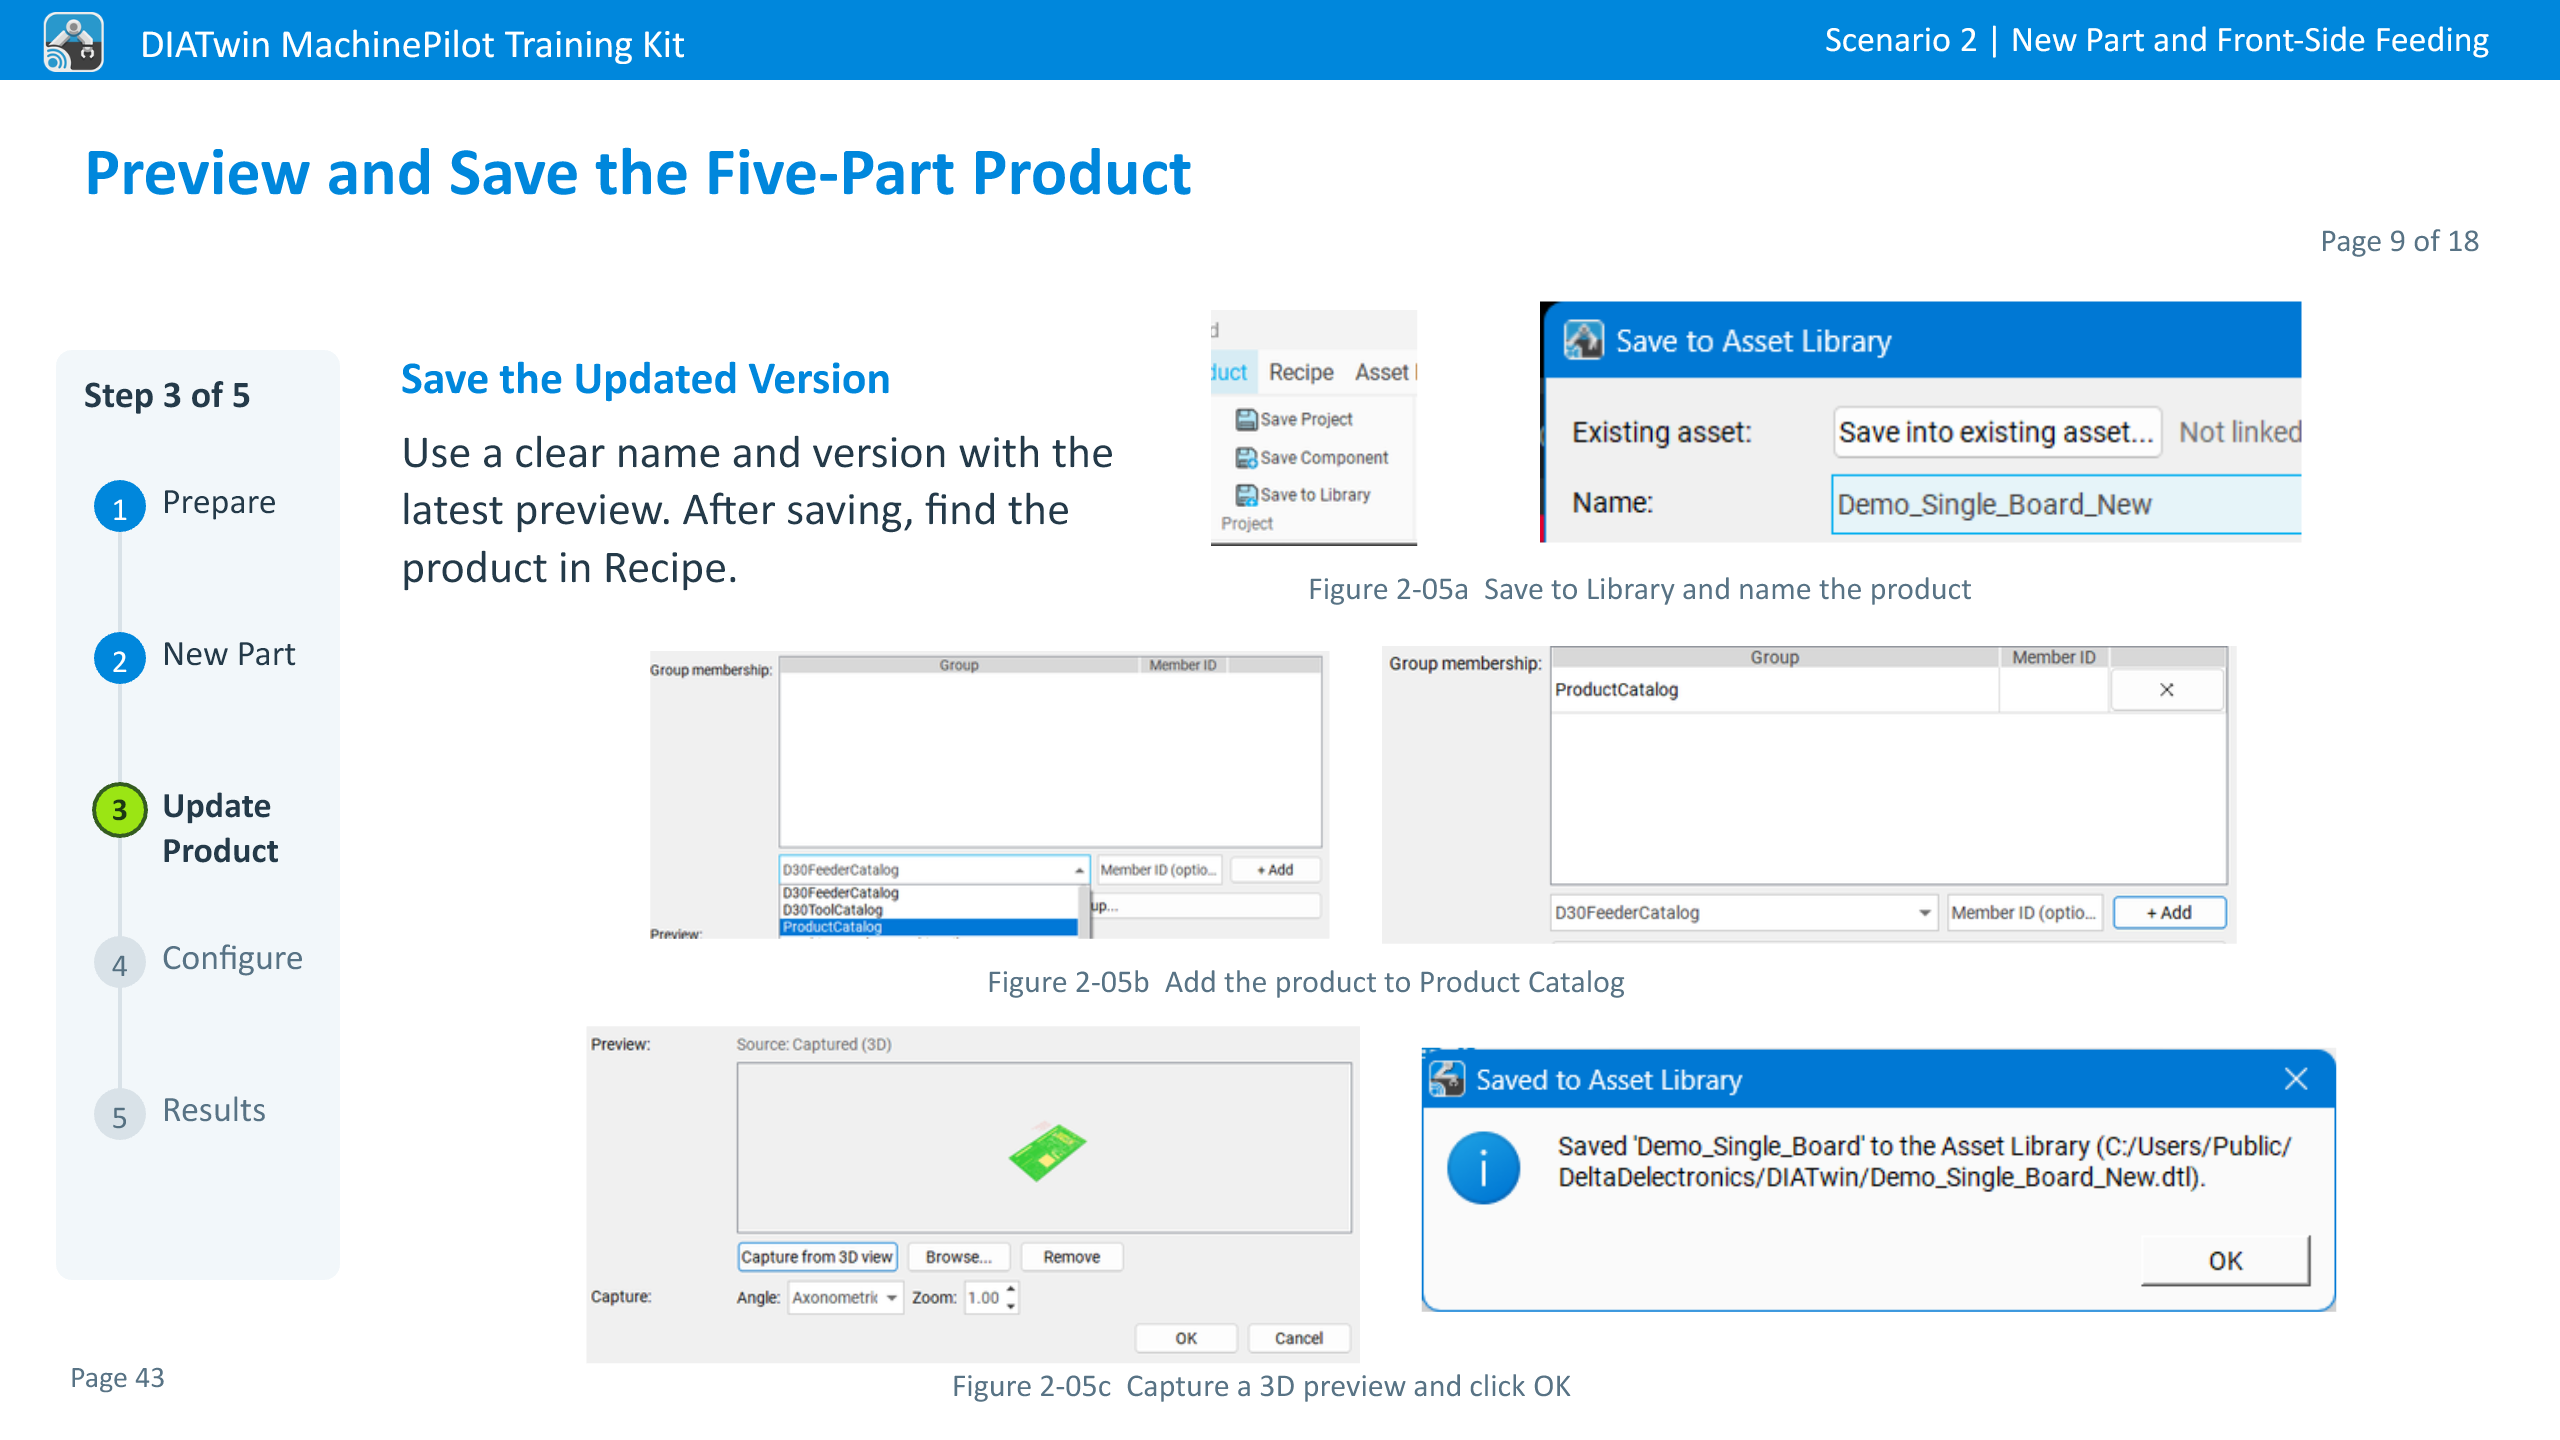Click + Add button in right group panel
This screenshot has height=1440, width=2560.
coord(2169,912)
